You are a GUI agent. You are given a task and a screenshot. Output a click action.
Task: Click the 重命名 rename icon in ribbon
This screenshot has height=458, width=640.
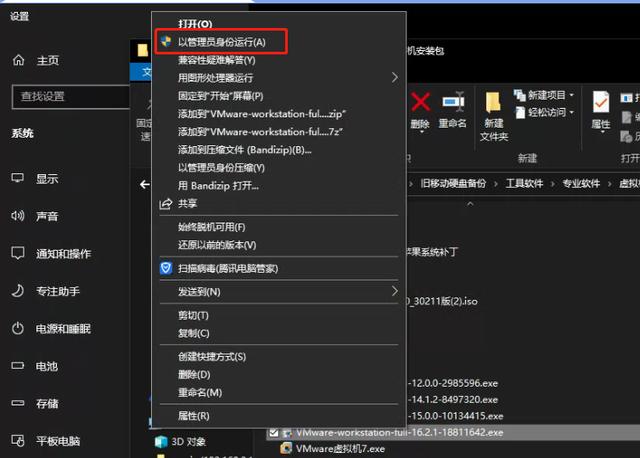point(453,102)
